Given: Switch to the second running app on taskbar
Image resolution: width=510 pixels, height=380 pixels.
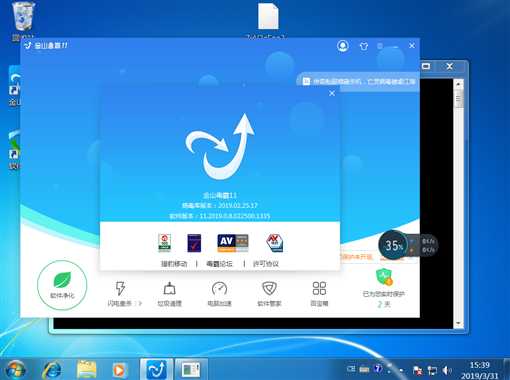Looking at the screenshot, I should point(191,370).
